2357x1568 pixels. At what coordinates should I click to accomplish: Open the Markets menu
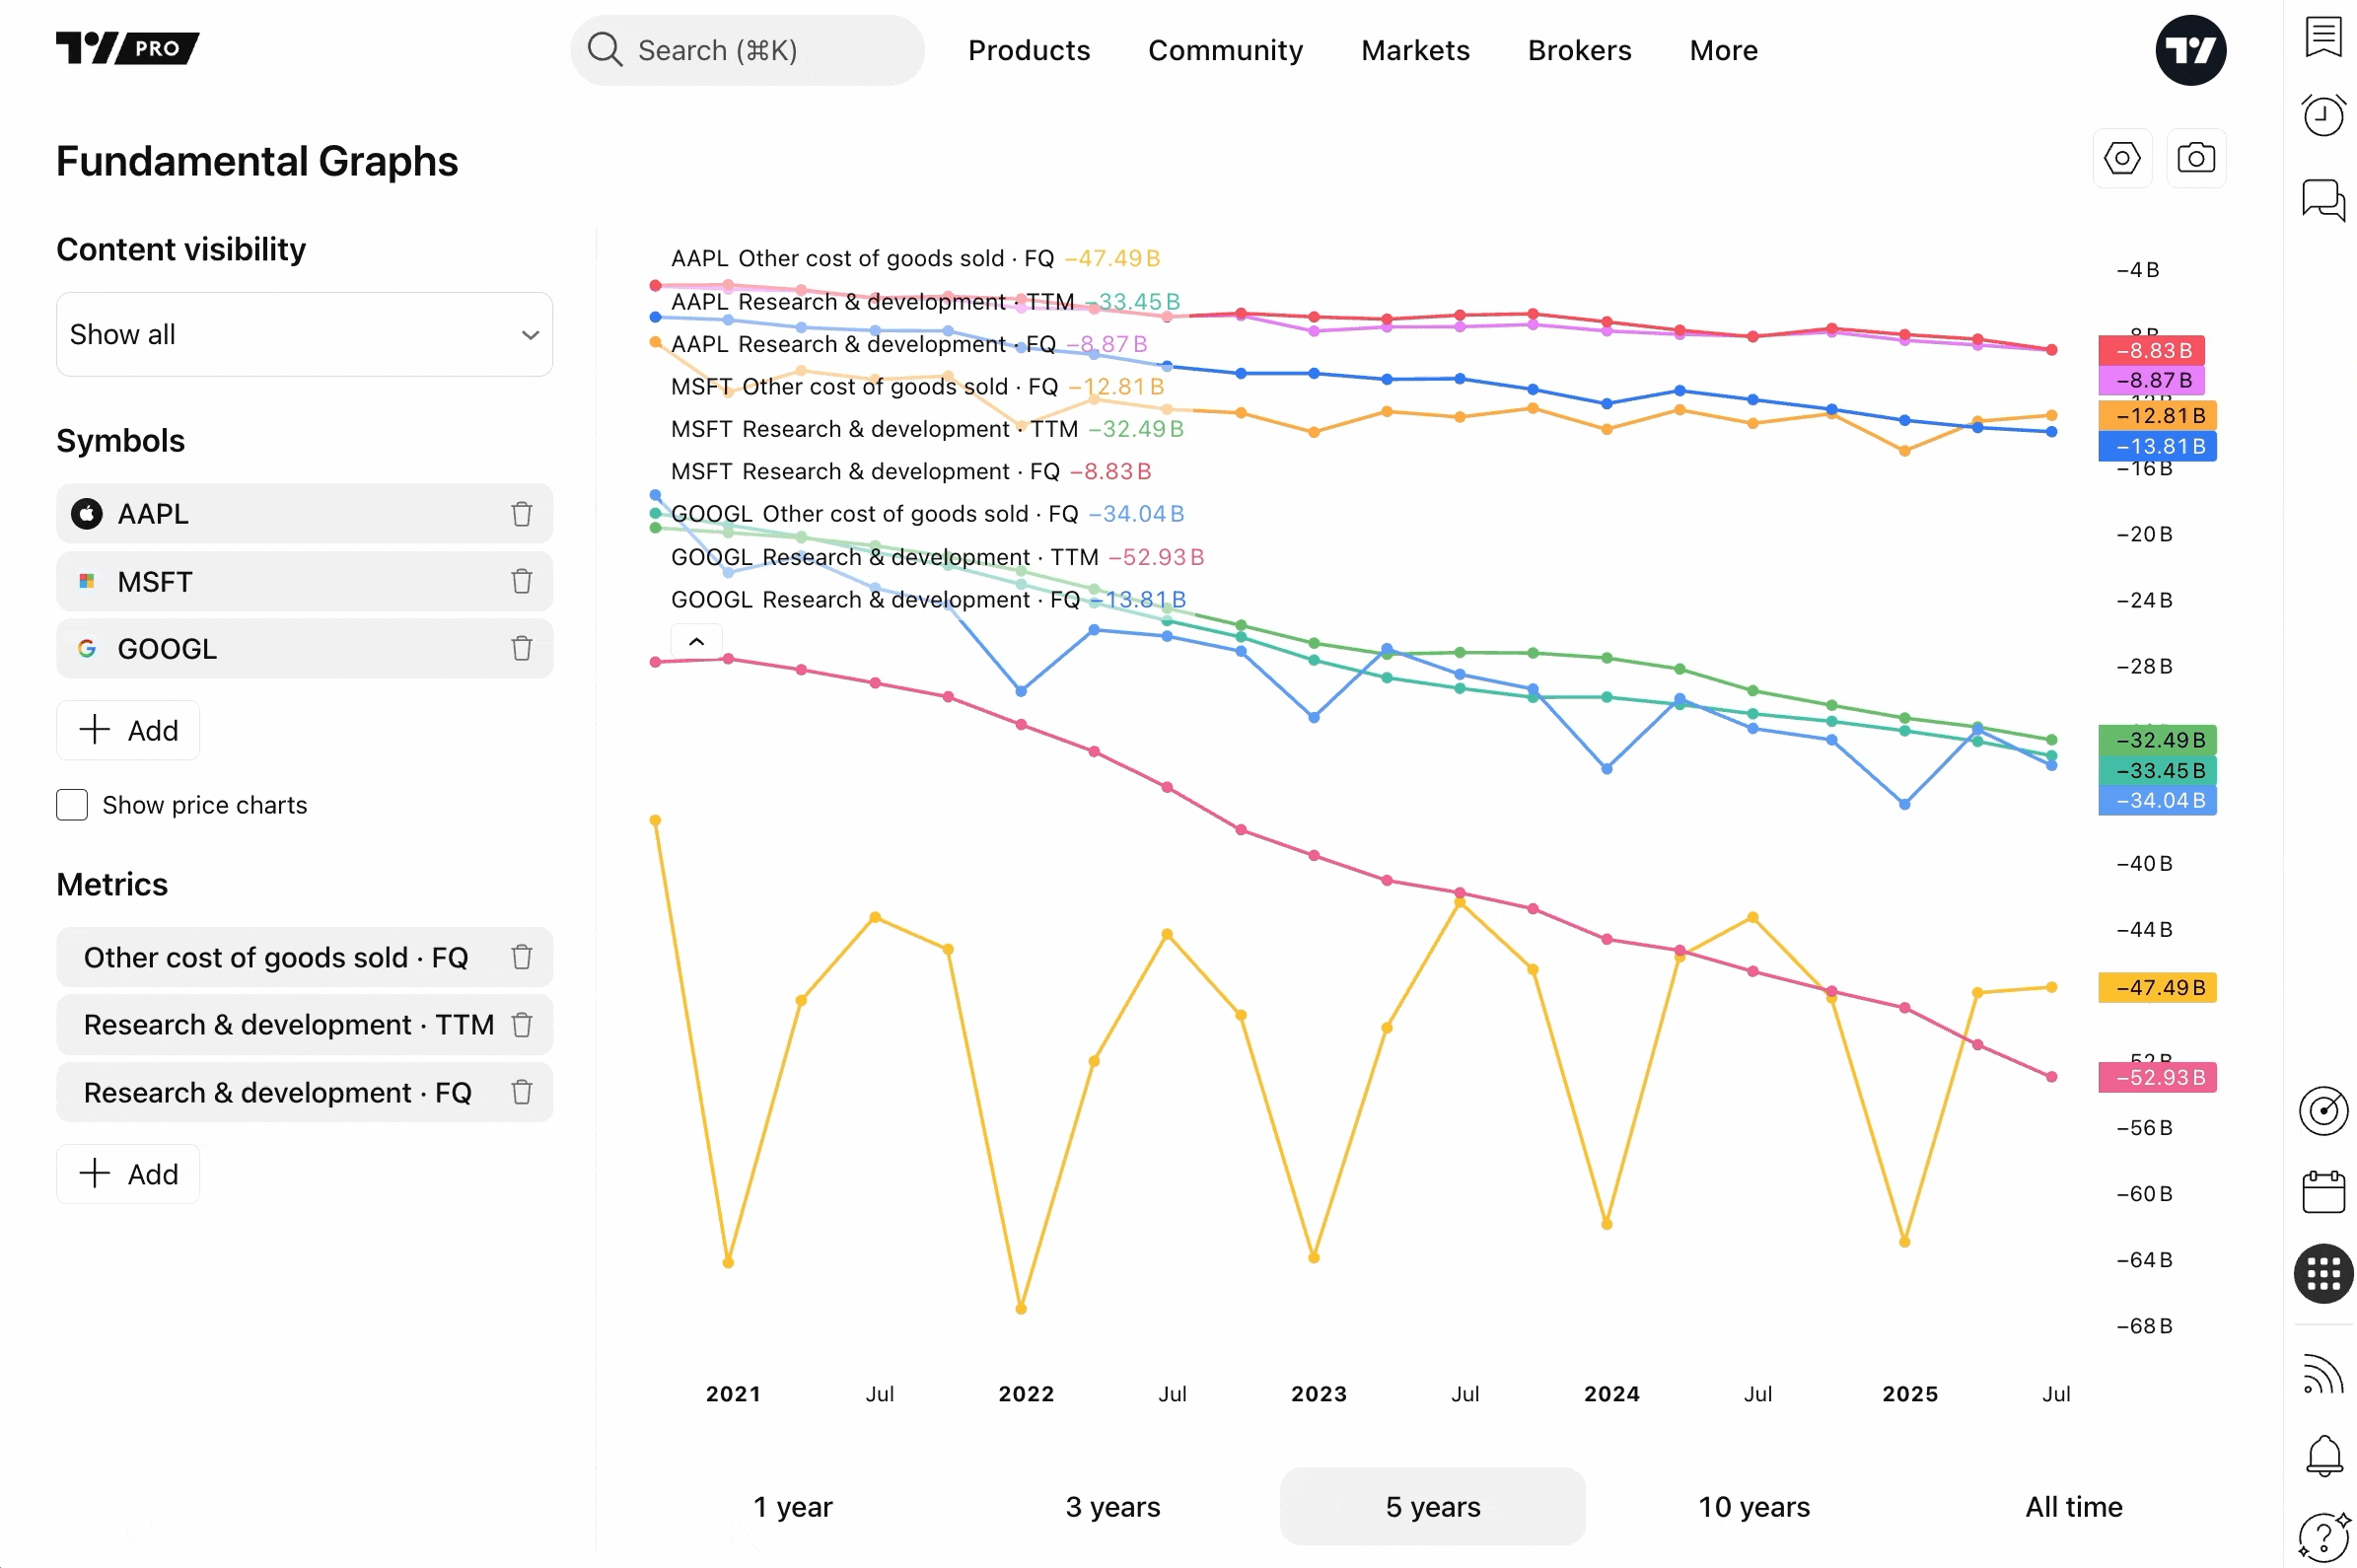[x=1415, y=50]
